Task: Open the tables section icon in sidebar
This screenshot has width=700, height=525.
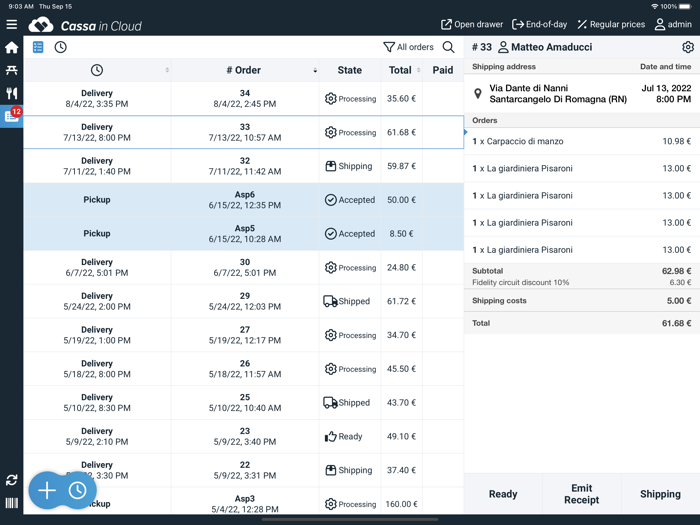Action: (12, 70)
